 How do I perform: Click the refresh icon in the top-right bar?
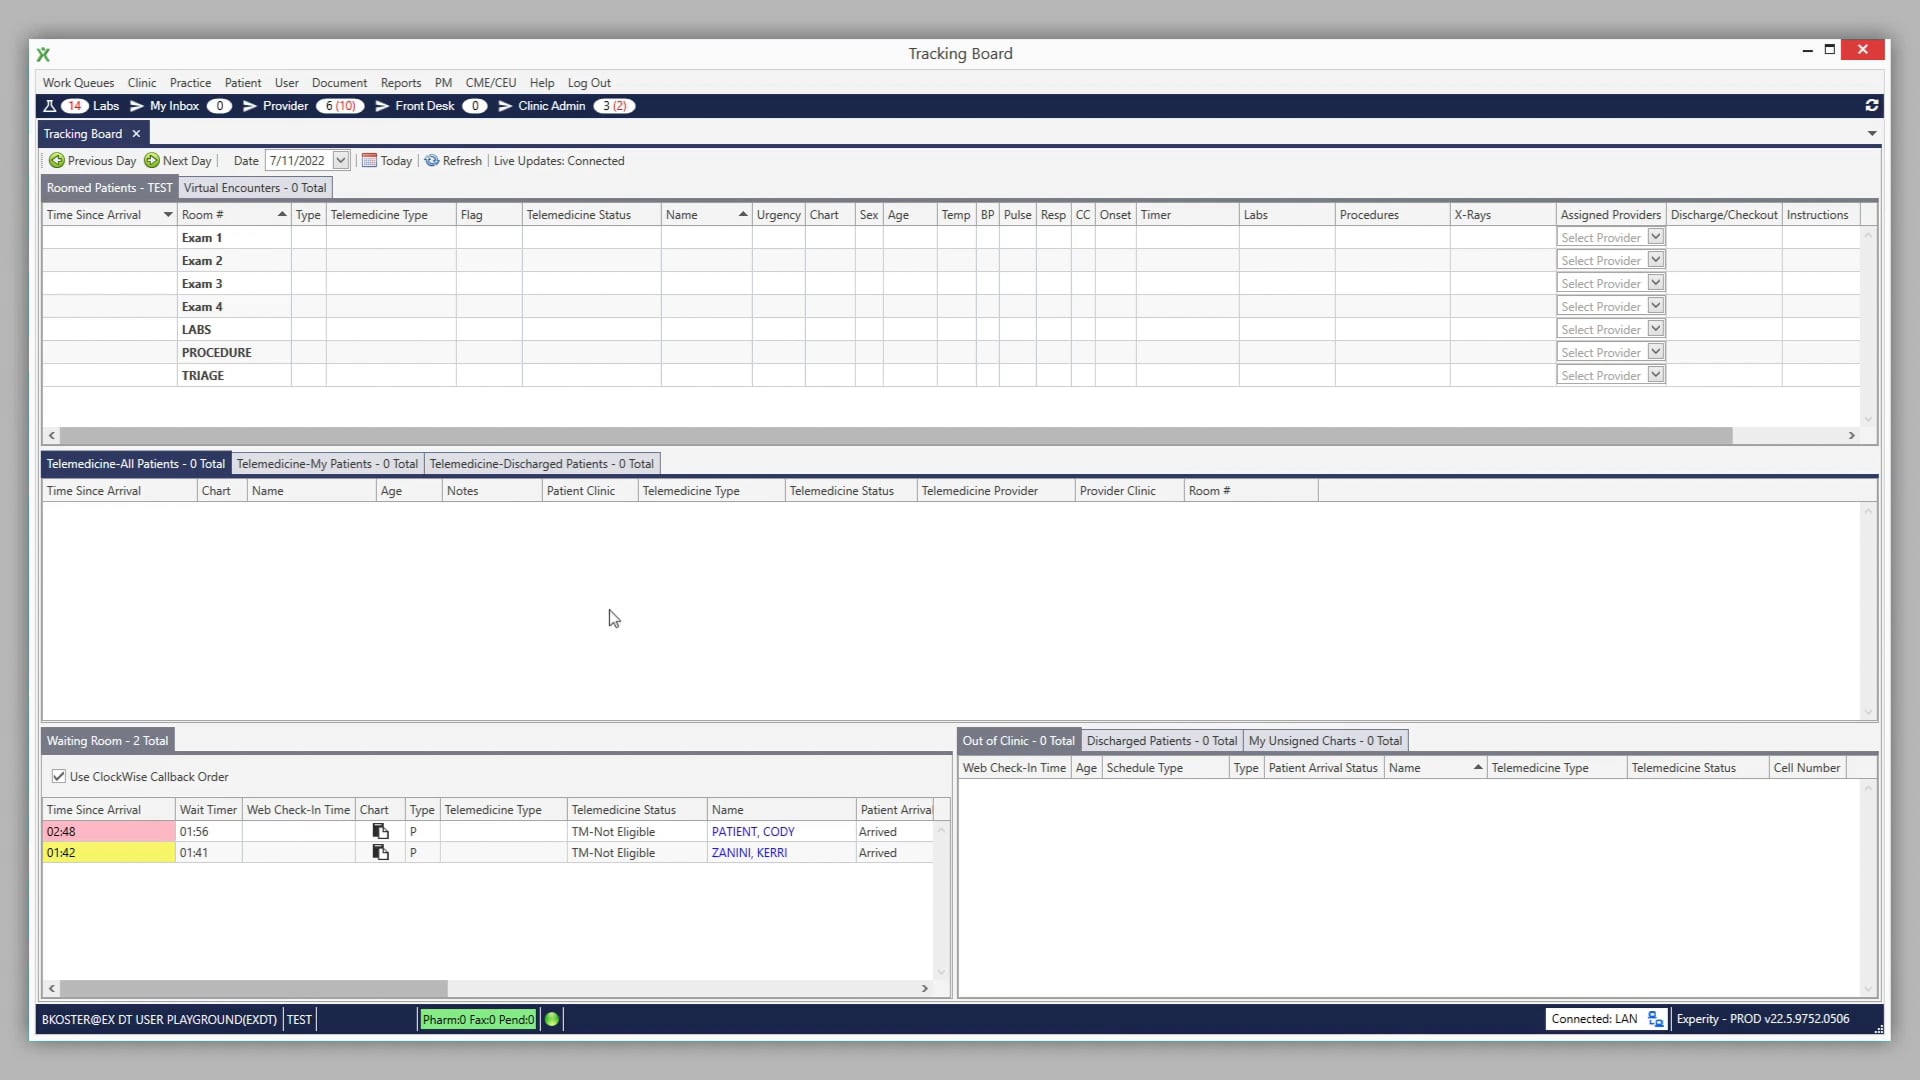[x=1871, y=106]
